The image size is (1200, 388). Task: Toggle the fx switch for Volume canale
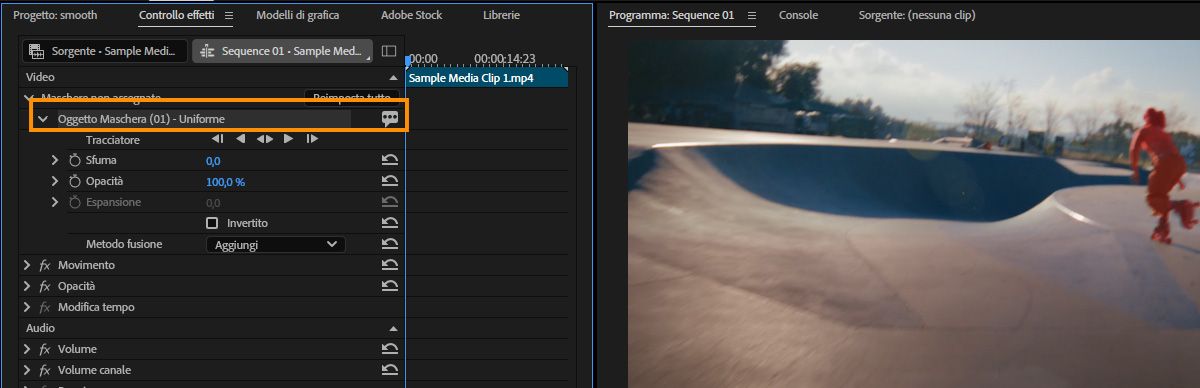point(45,370)
